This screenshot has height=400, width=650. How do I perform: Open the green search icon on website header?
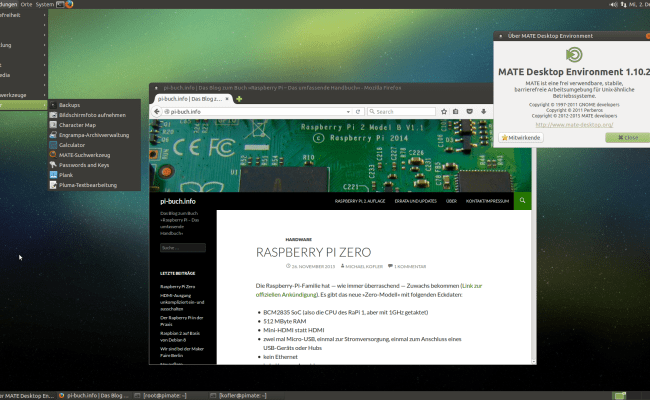[x=522, y=201]
